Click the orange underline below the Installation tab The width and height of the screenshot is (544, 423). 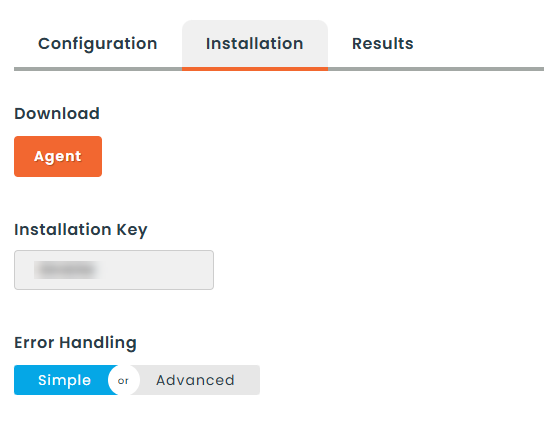tap(255, 69)
